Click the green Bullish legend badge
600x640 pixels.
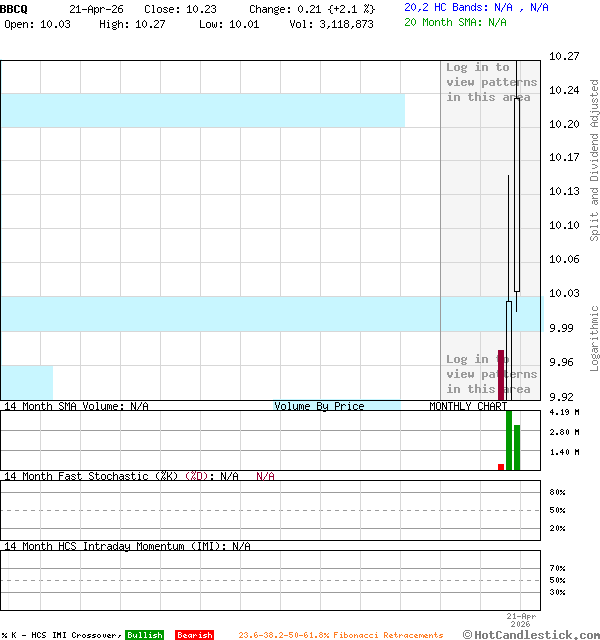(x=144, y=635)
